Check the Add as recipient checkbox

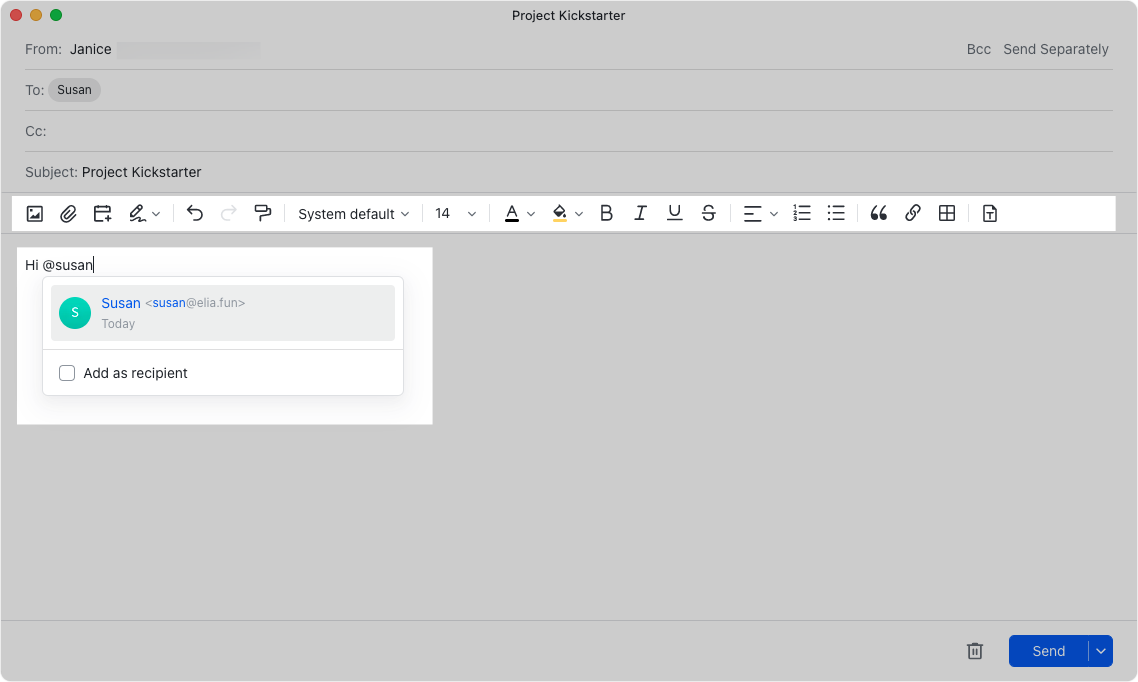(x=67, y=372)
